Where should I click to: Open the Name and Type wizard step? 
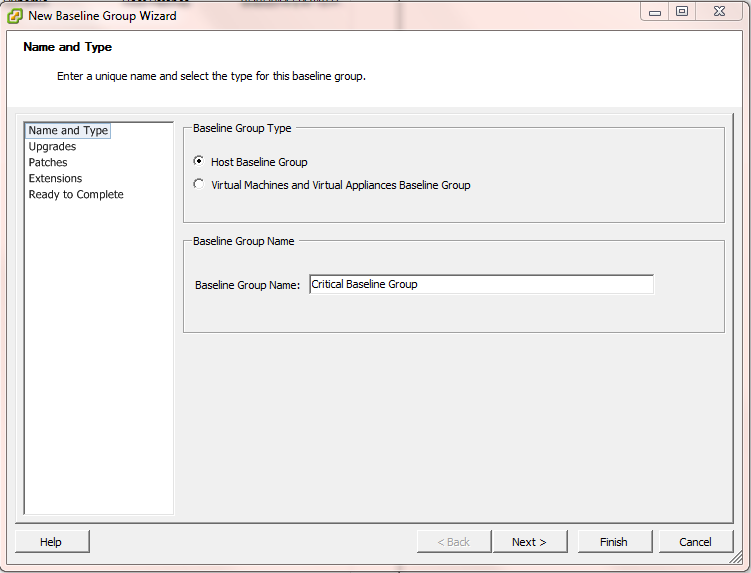[68, 130]
